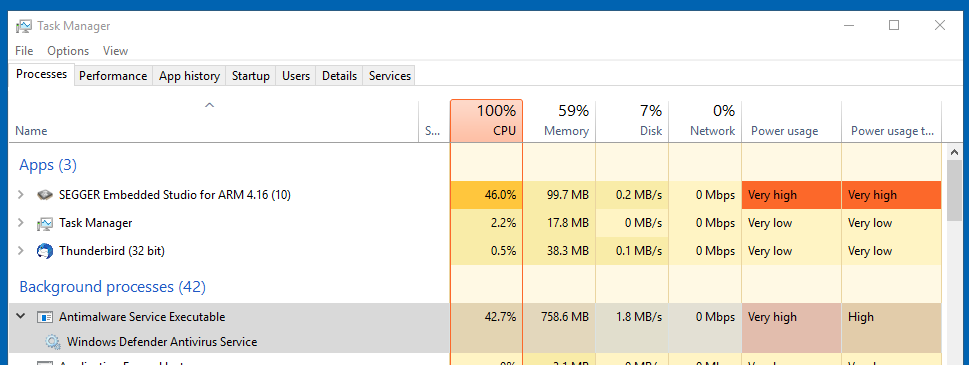Viewport: 969px width, 365px height.
Task: Expand the Thunderbird (32 bit) process row
Action: 20,251
